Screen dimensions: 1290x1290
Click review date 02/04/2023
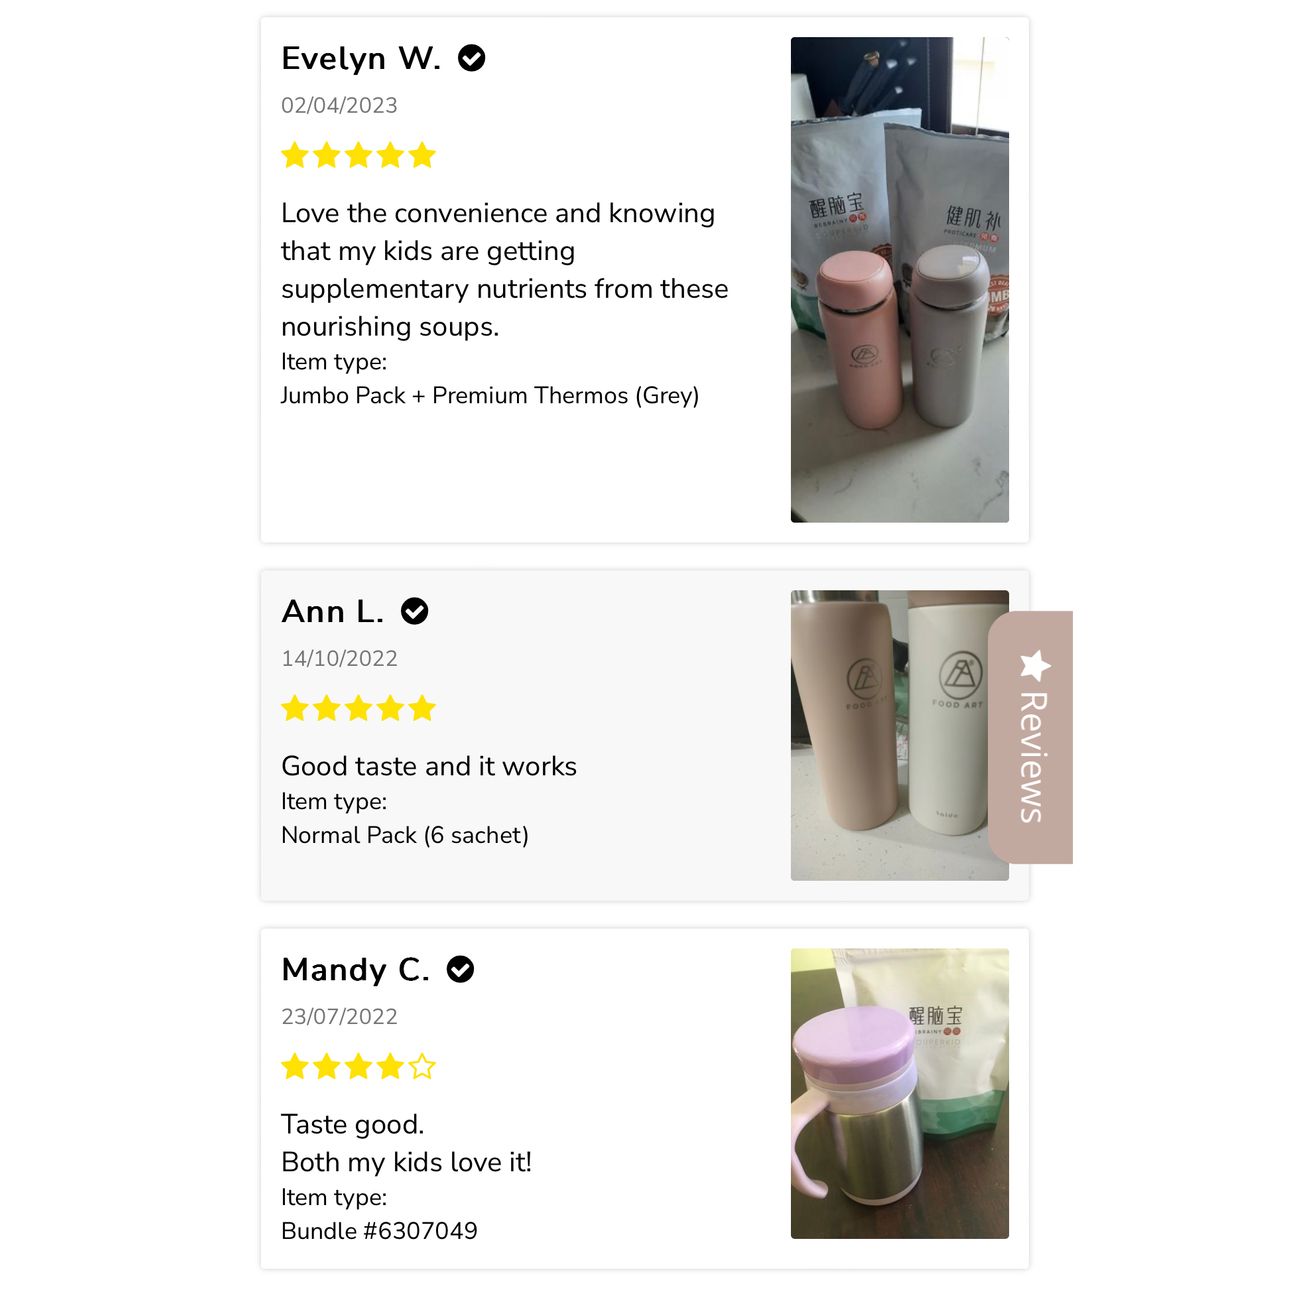click(x=339, y=105)
